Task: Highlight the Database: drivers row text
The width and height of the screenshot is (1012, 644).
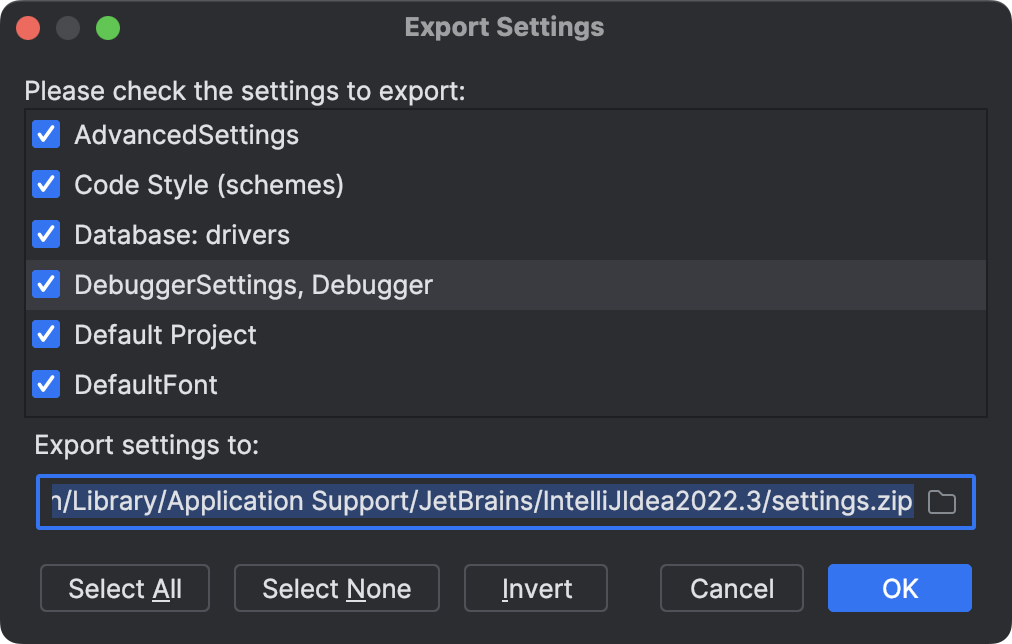Action: pos(182,235)
